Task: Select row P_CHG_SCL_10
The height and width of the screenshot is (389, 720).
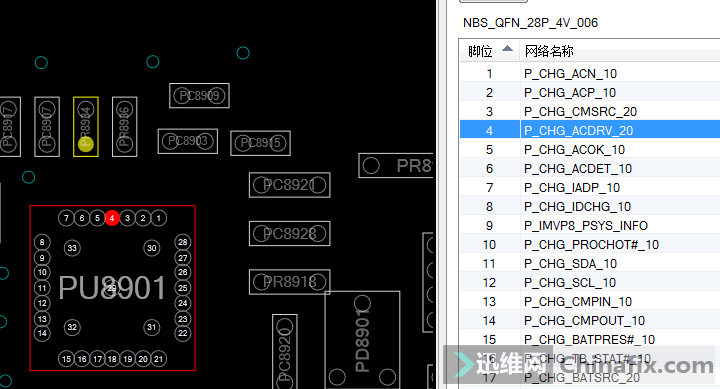Action: (590, 282)
